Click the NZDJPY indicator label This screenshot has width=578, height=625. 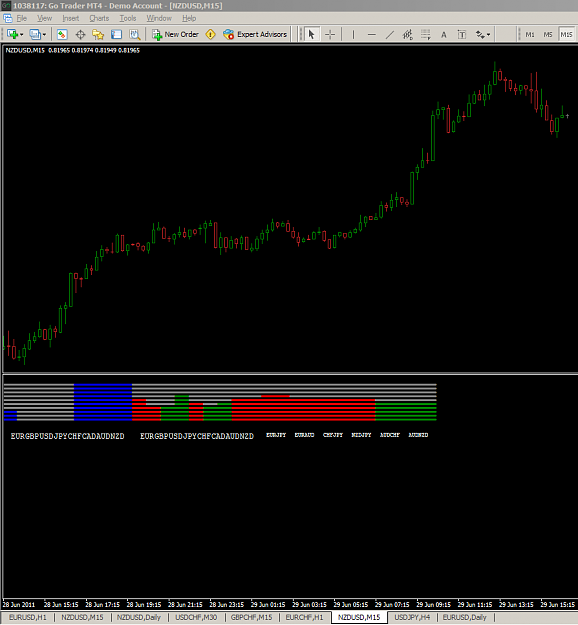pyautogui.click(x=361, y=435)
